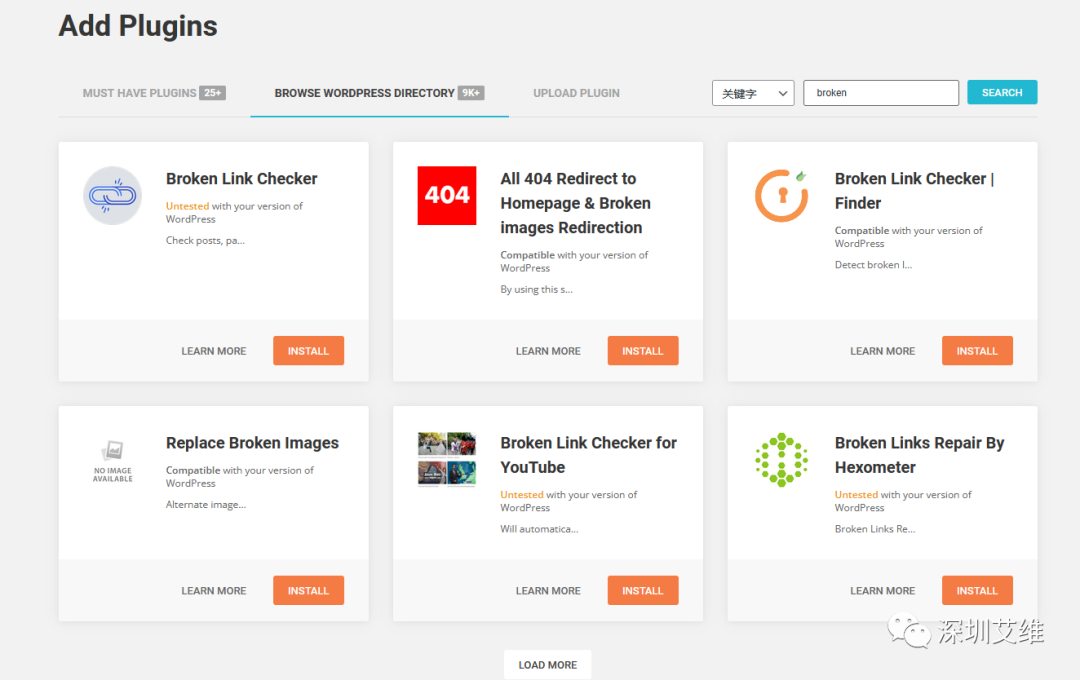Click the Load More button

548,665
